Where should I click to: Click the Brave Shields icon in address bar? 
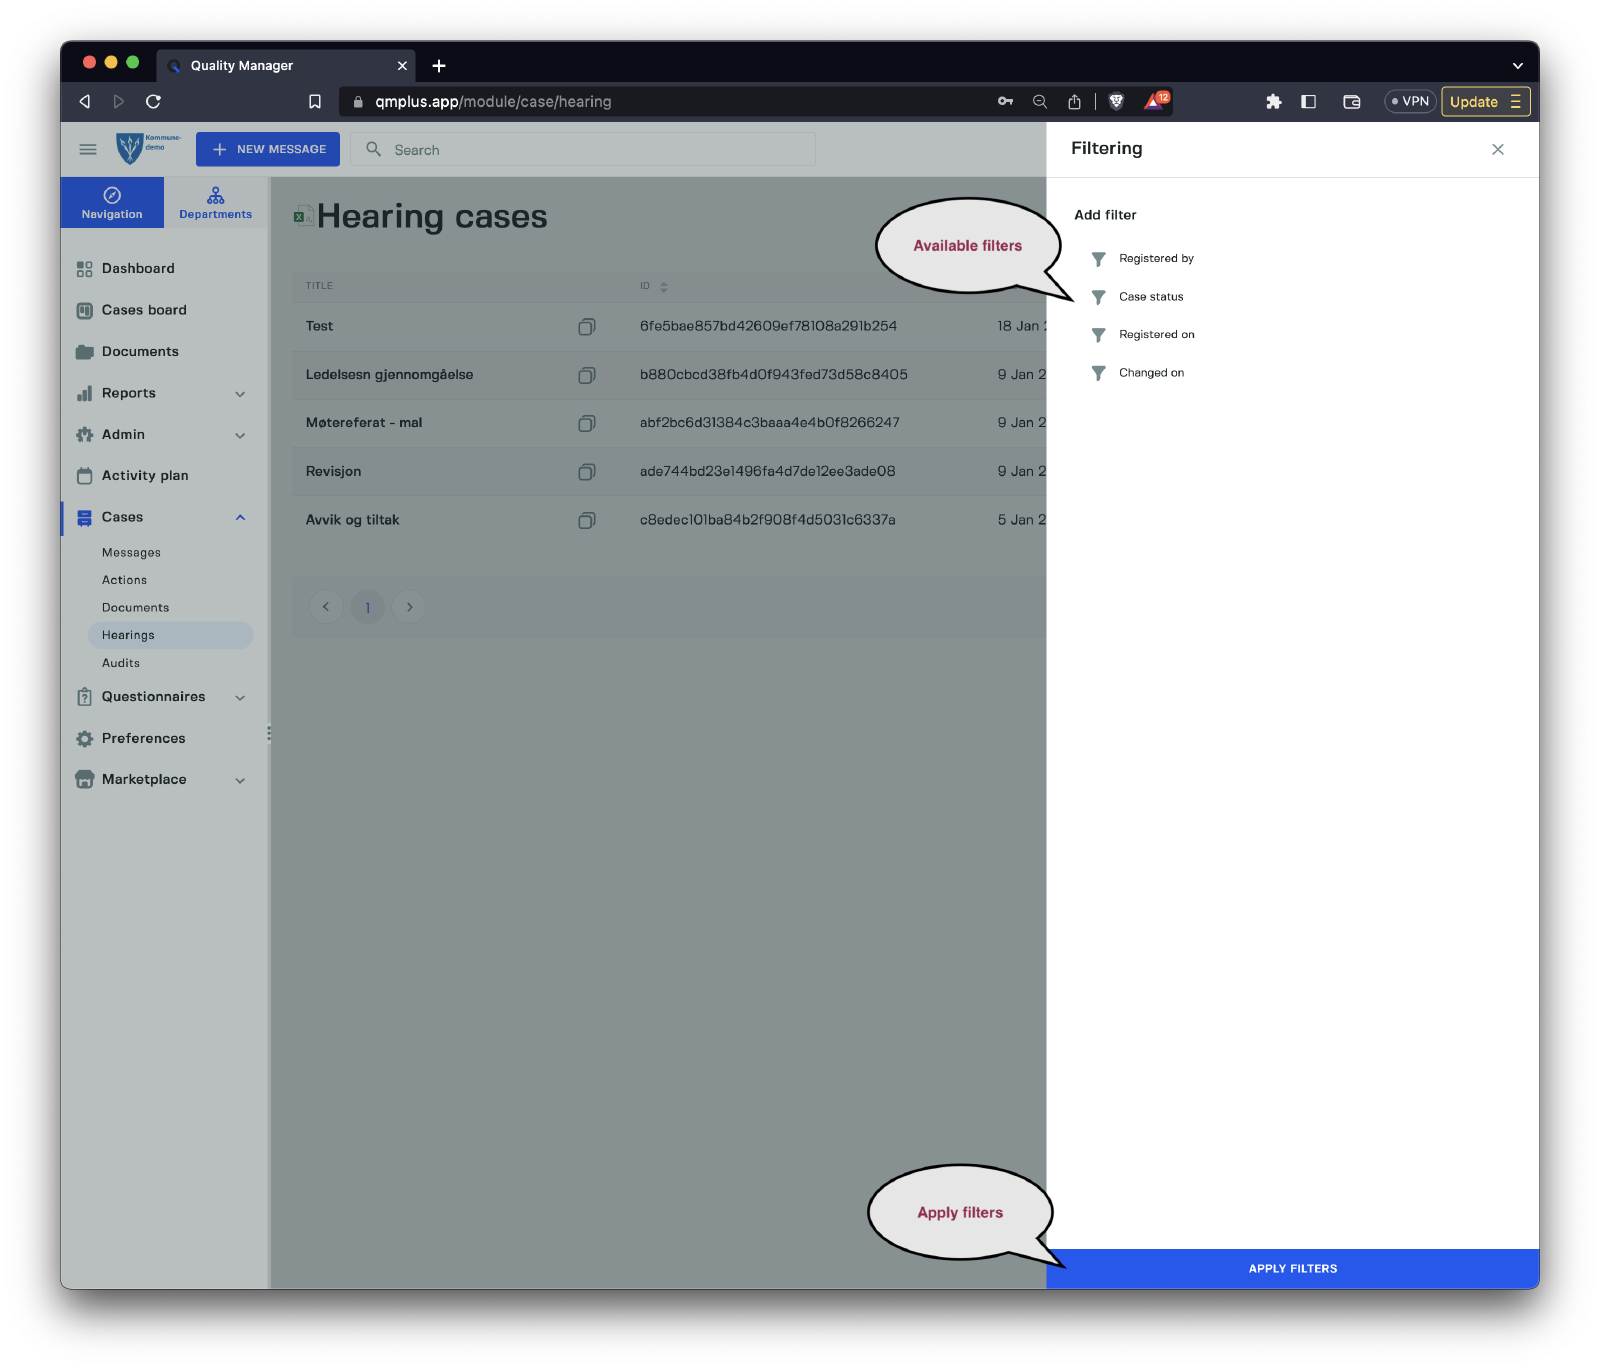click(x=1116, y=101)
